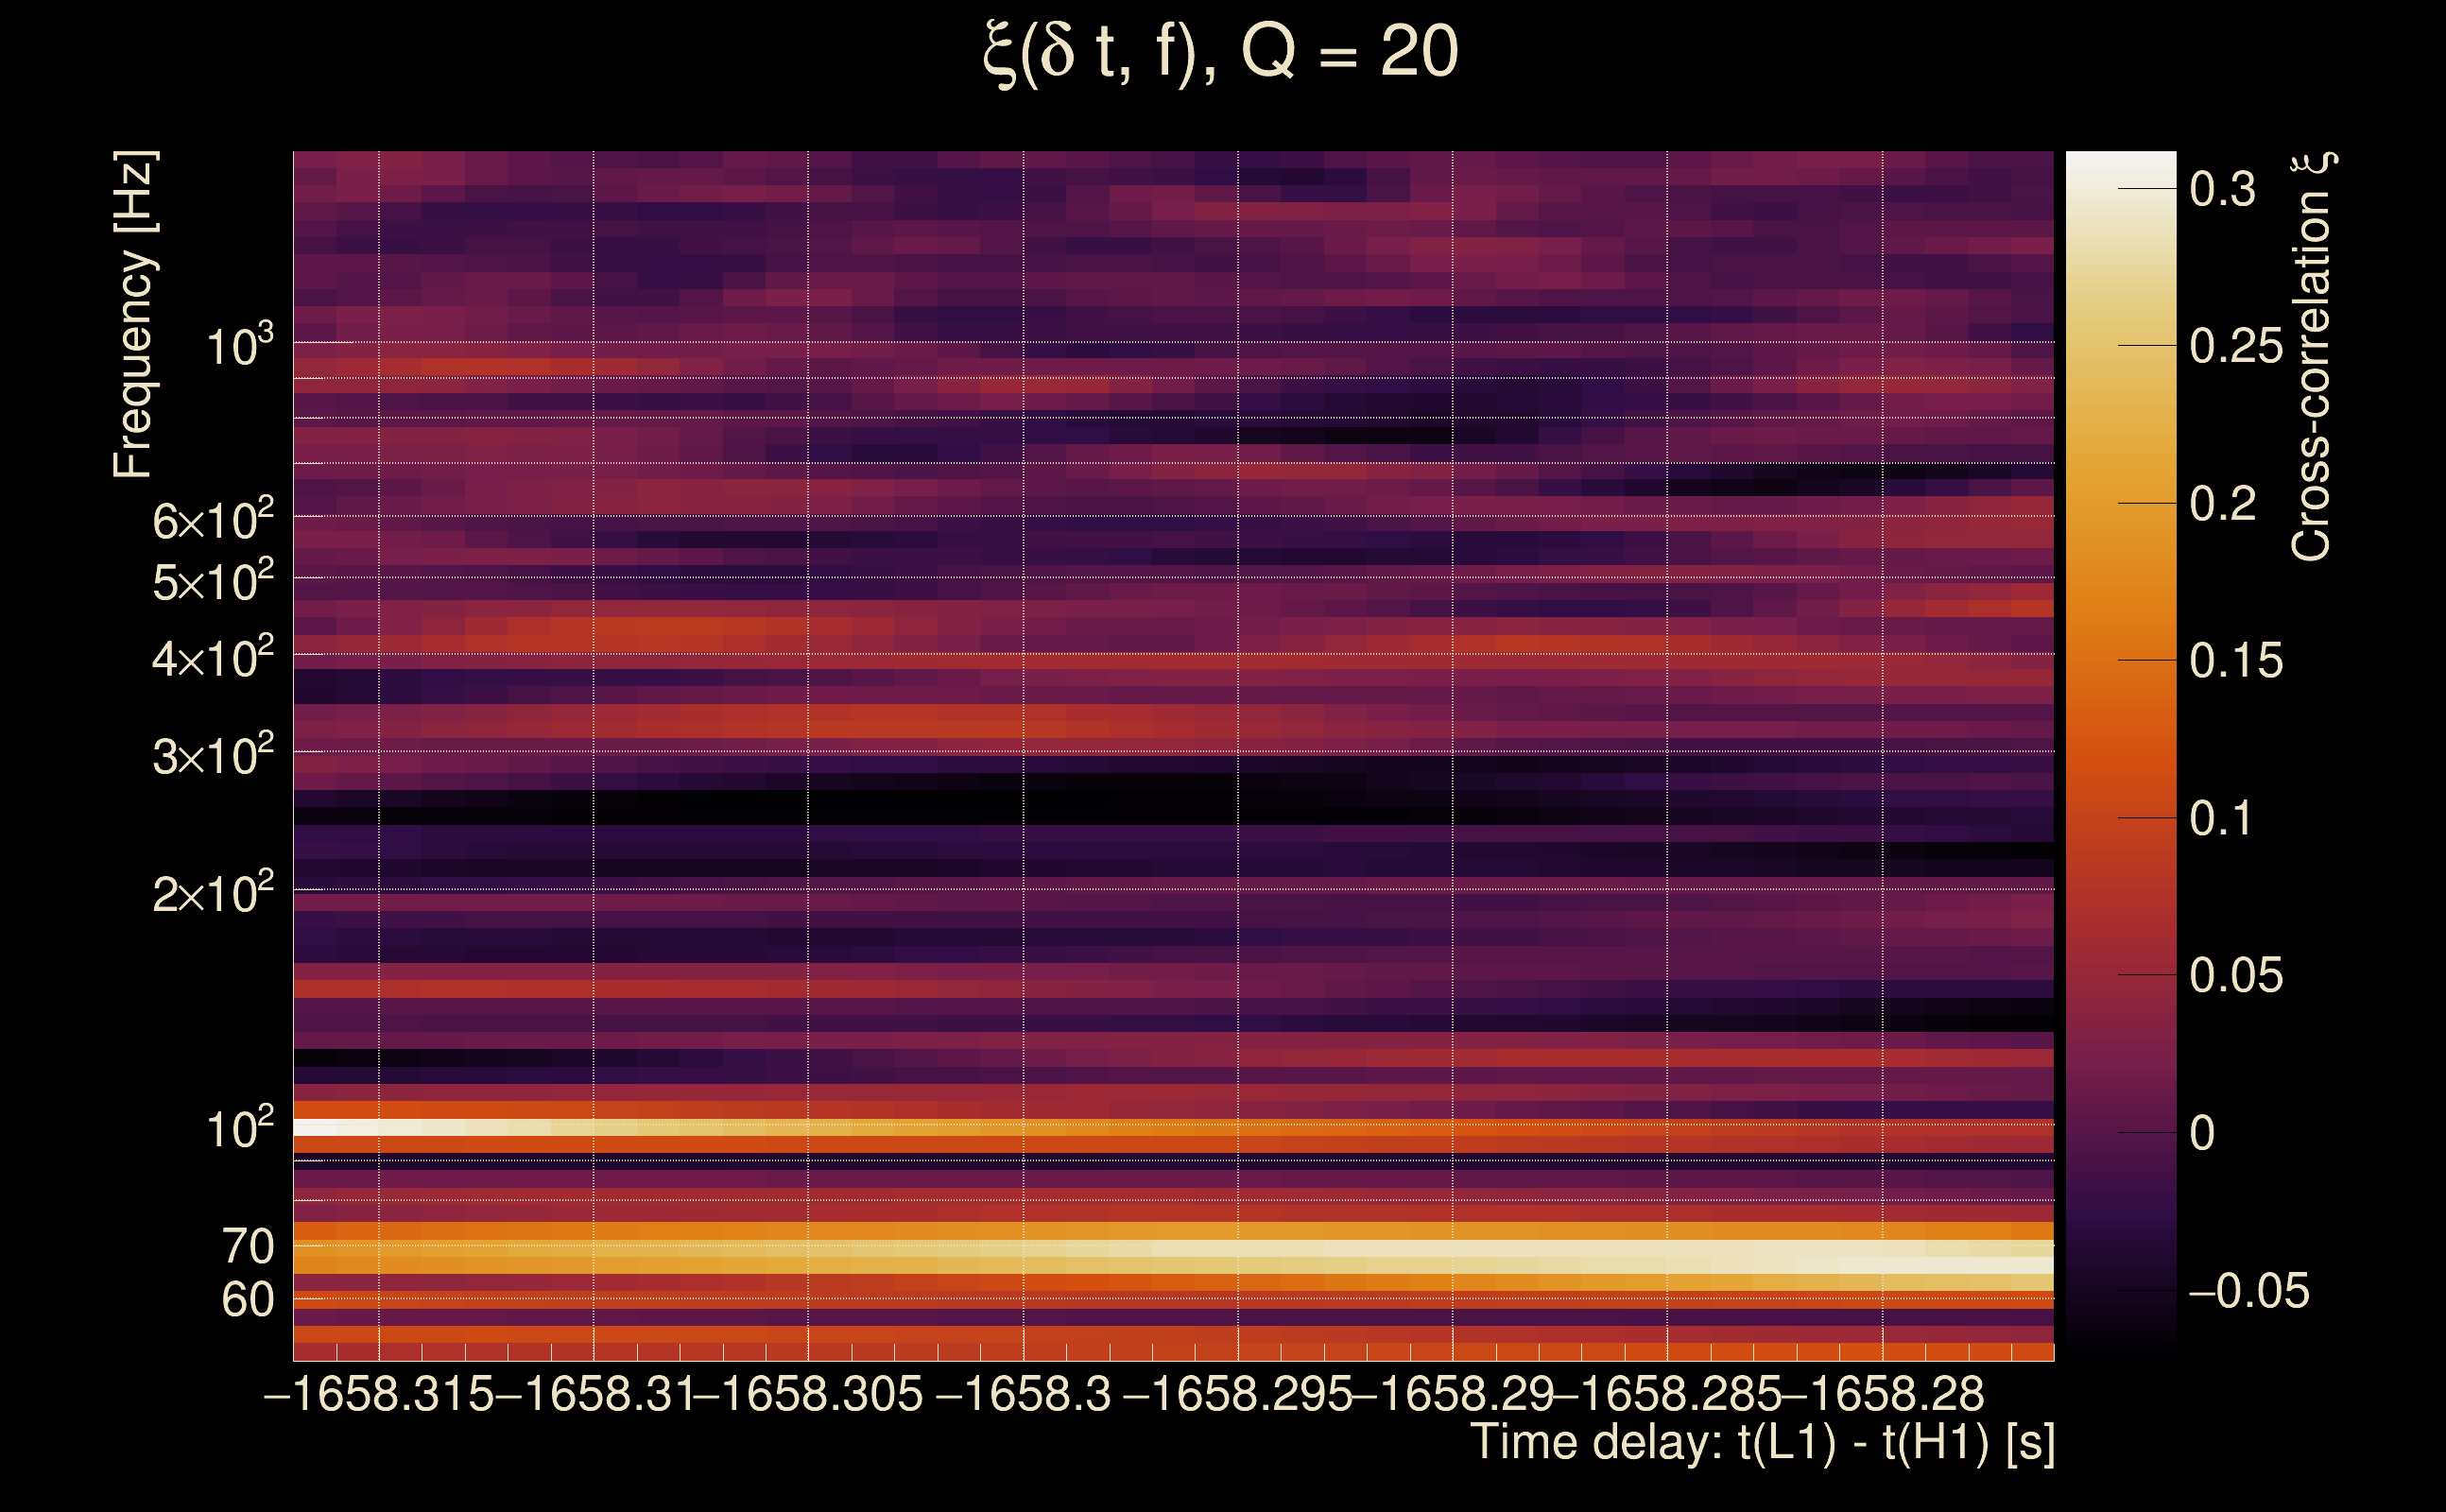This screenshot has width=2446, height=1512.
Task: Click the plot title ξ(δ t, f), Q = 20
Action: coord(1221,52)
